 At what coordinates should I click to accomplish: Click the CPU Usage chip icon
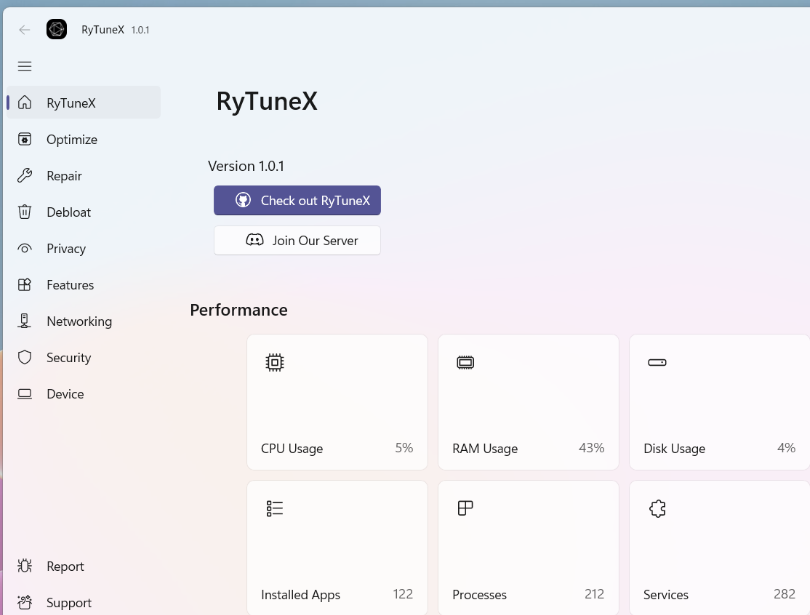click(275, 362)
